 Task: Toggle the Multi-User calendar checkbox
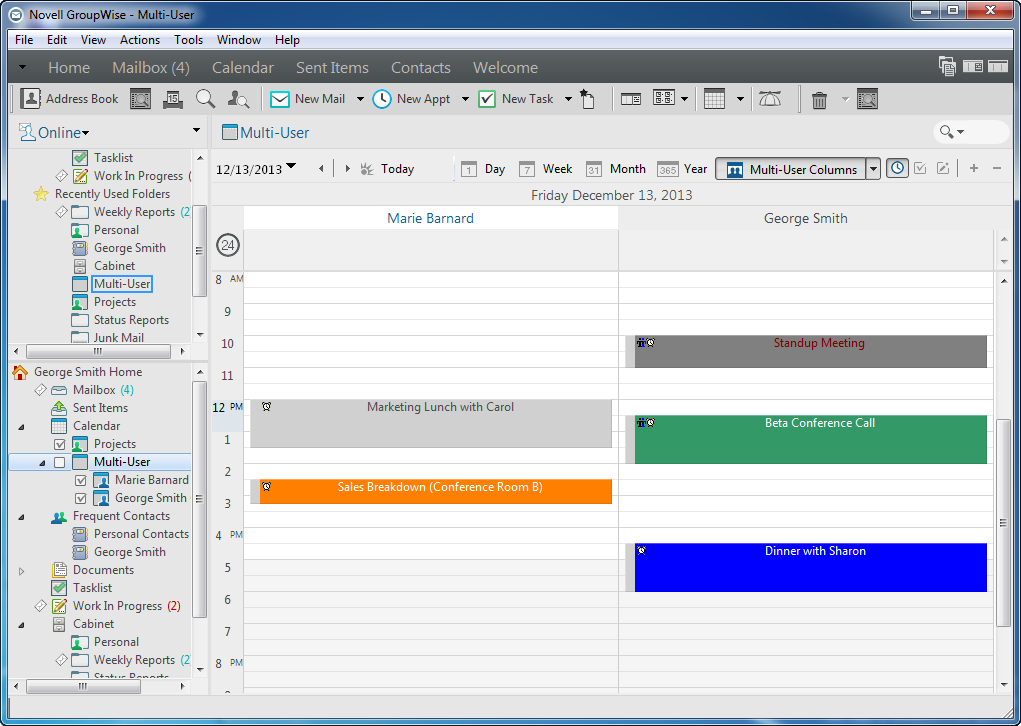(60, 462)
